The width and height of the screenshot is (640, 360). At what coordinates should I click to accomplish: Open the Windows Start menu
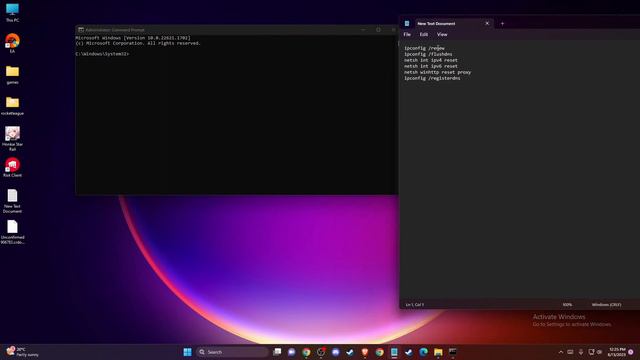pos(187,352)
